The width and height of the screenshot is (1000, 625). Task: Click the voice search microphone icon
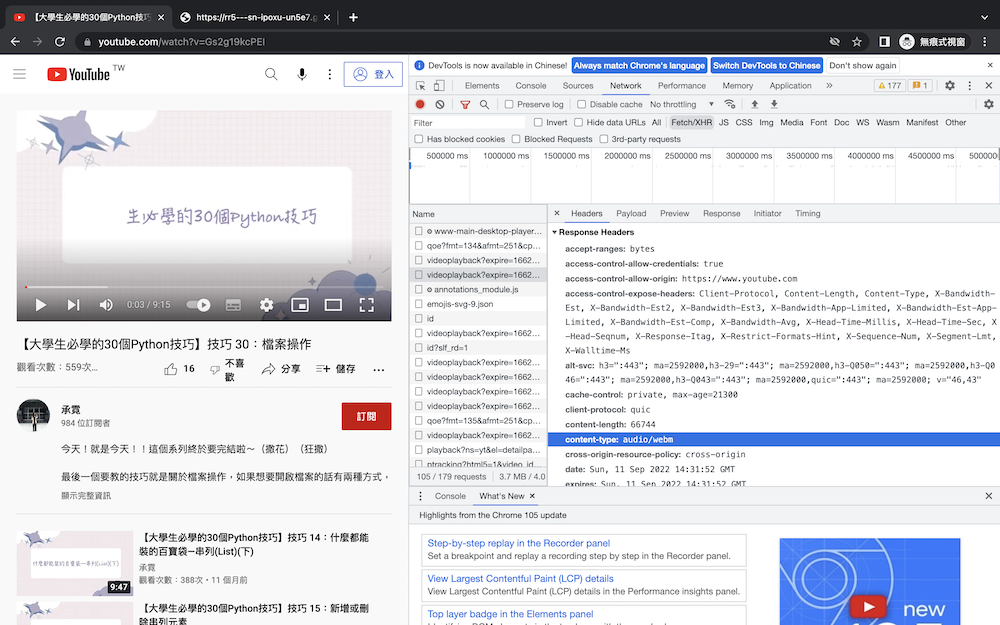point(302,74)
